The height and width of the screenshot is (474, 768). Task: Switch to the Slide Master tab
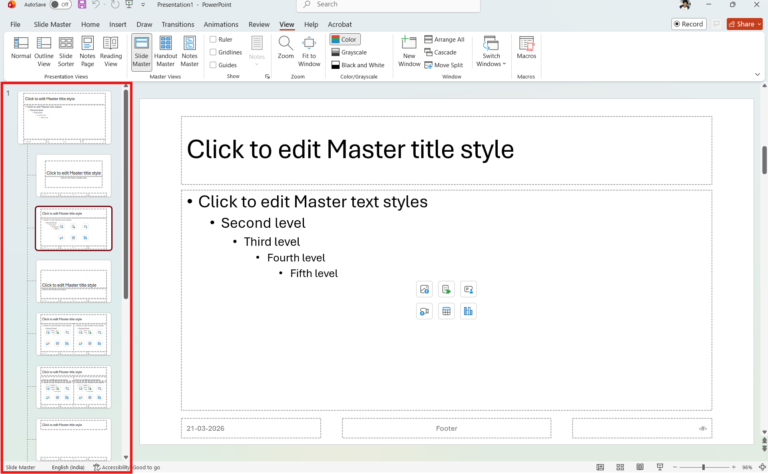[52, 24]
